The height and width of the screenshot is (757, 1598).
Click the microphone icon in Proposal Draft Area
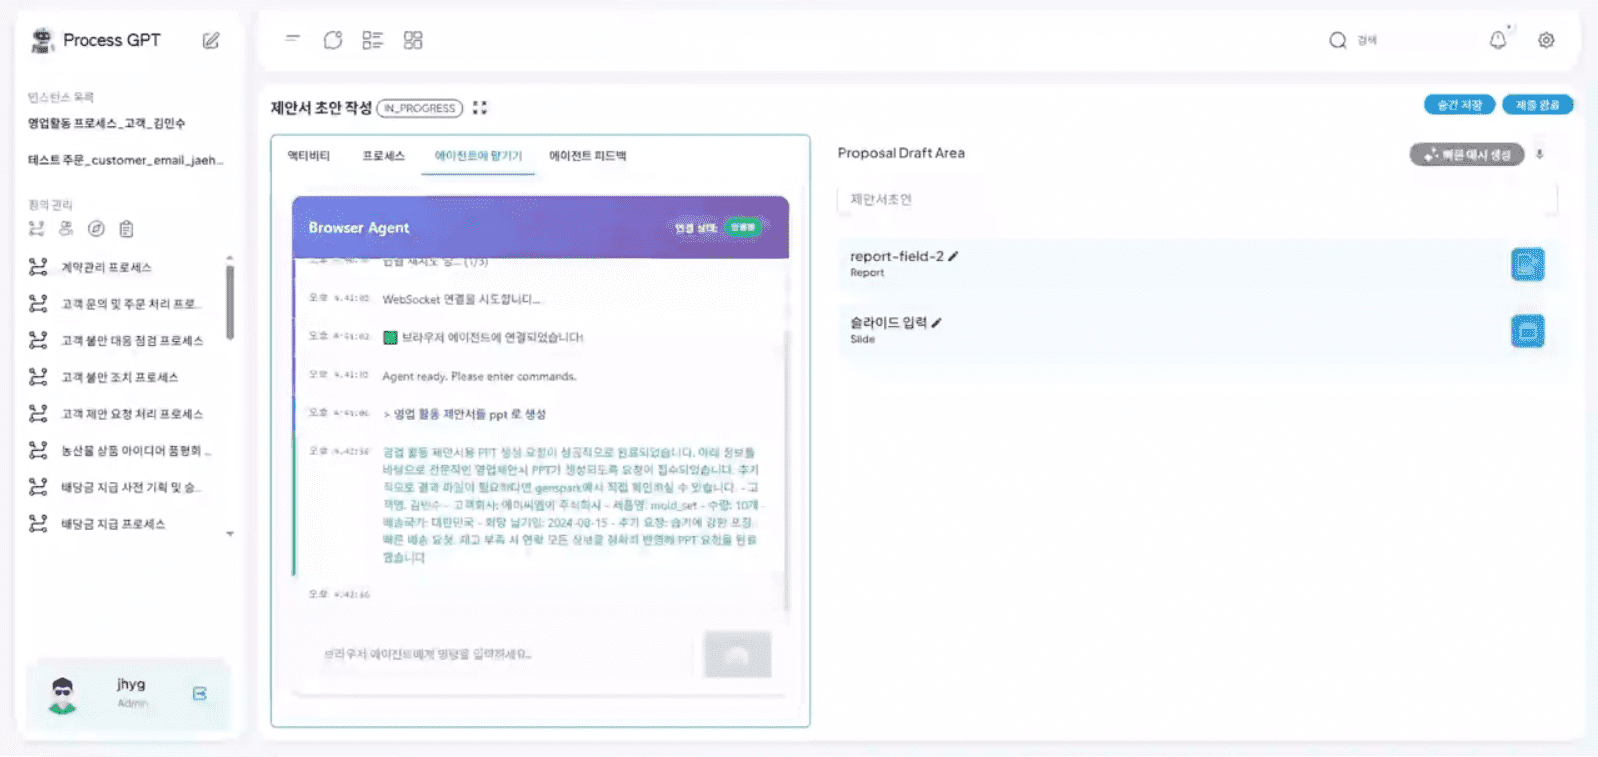pos(1540,154)
